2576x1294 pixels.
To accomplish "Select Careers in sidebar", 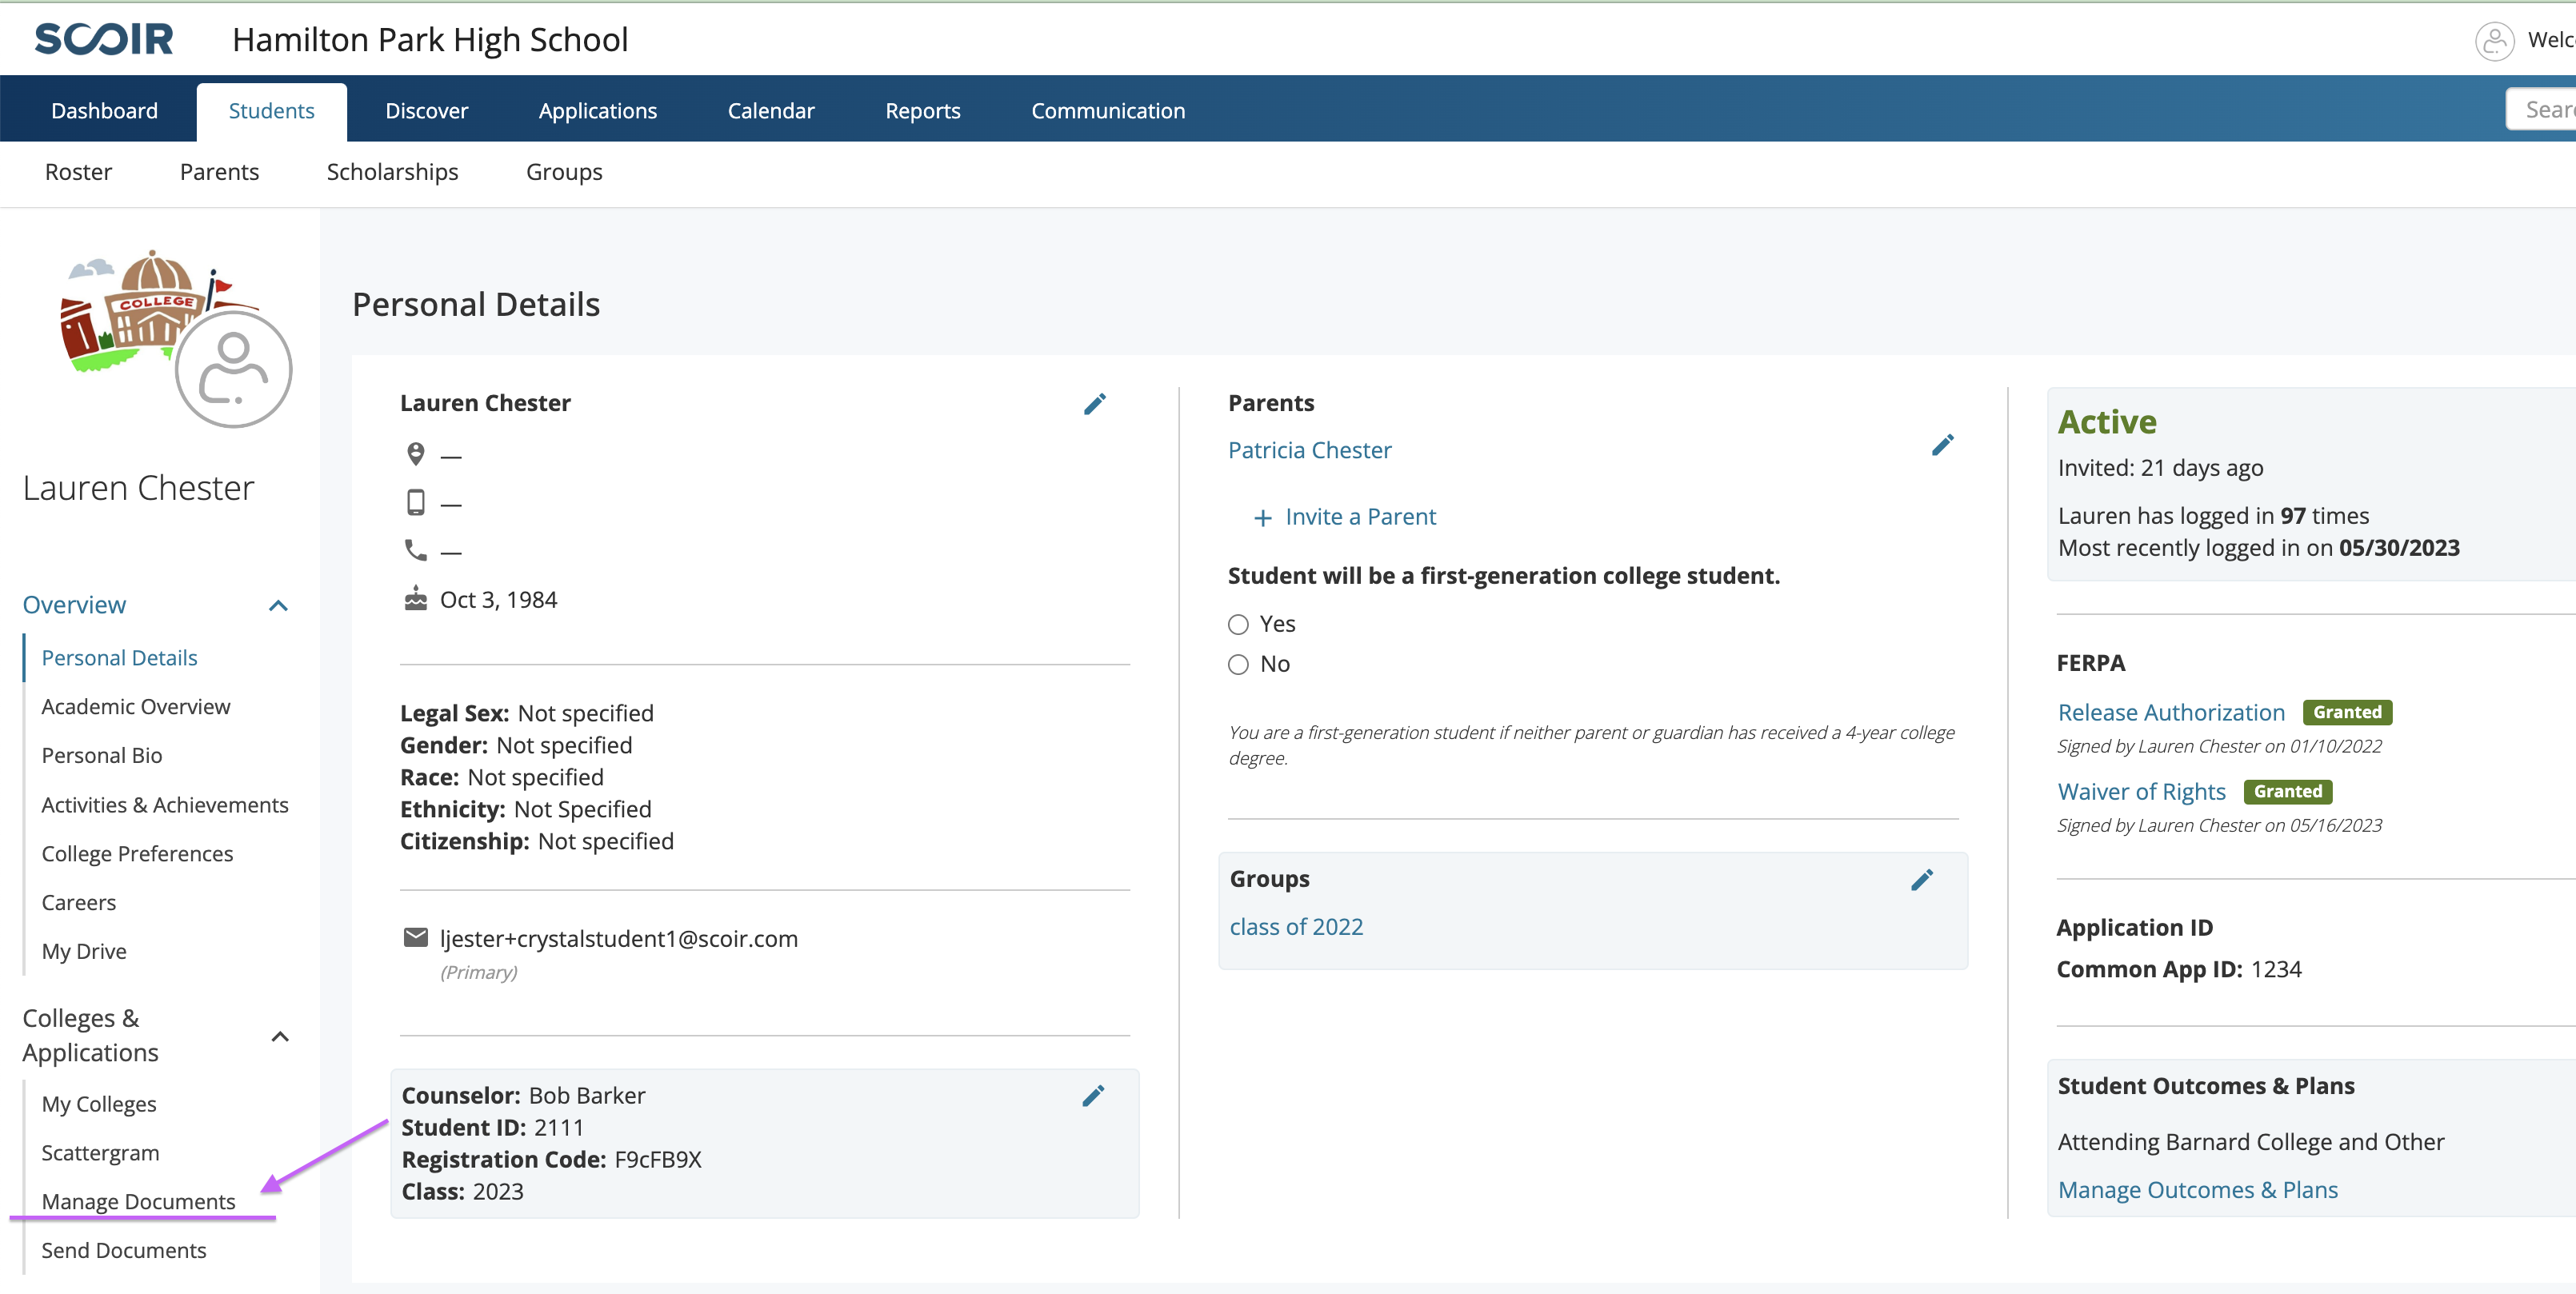I will point(79,903).
